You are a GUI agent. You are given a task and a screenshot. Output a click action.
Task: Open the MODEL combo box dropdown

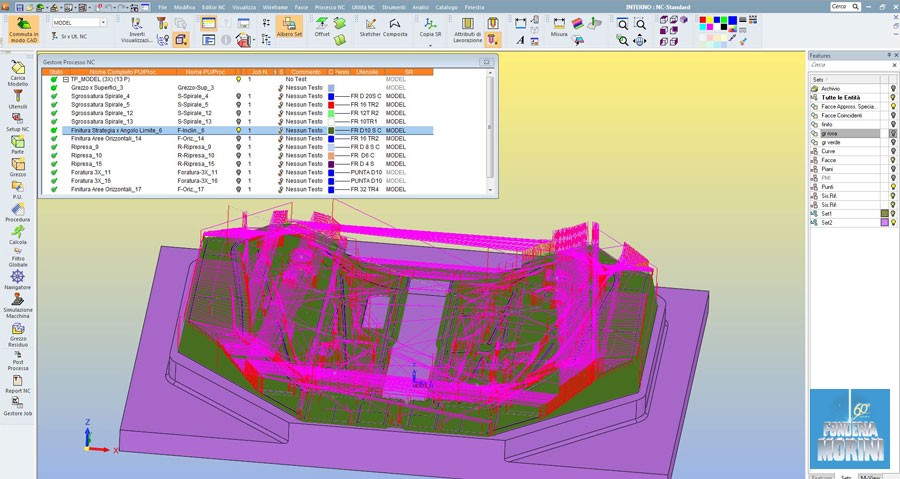coord(103,22)
